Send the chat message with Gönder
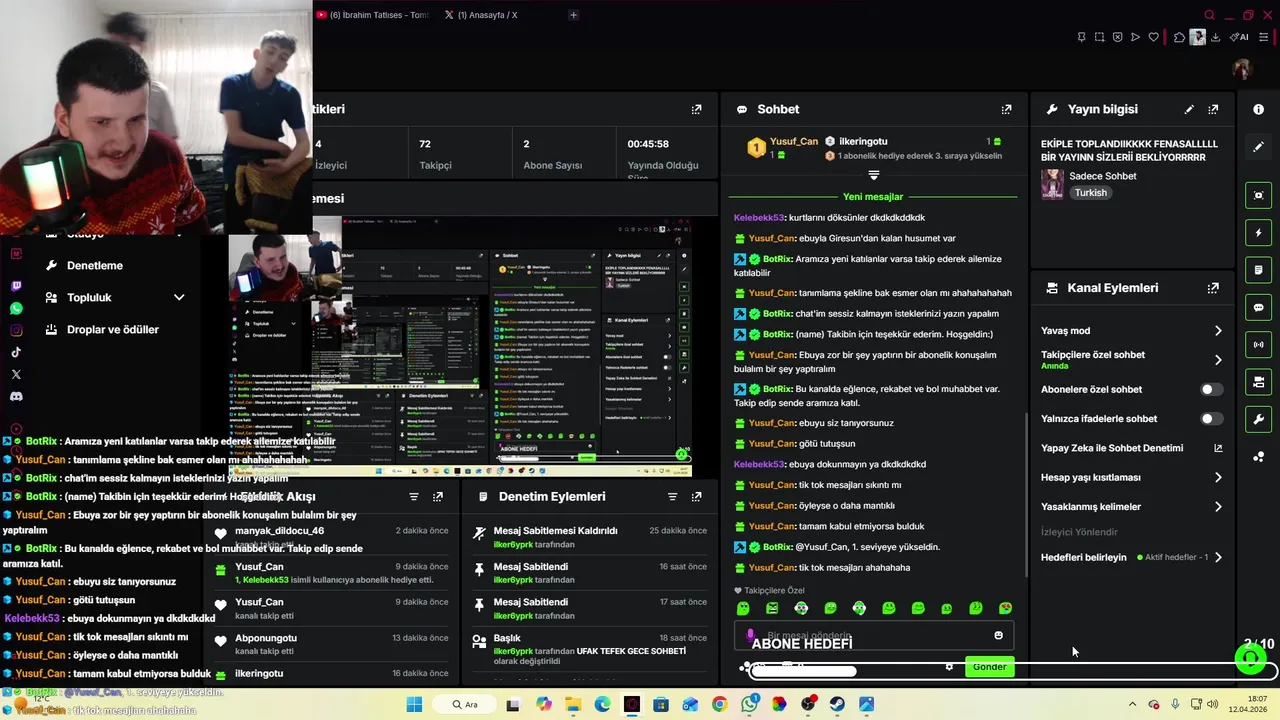This screenshot has width=1280, height=720. pyautogui.click(x=989, y=667)
